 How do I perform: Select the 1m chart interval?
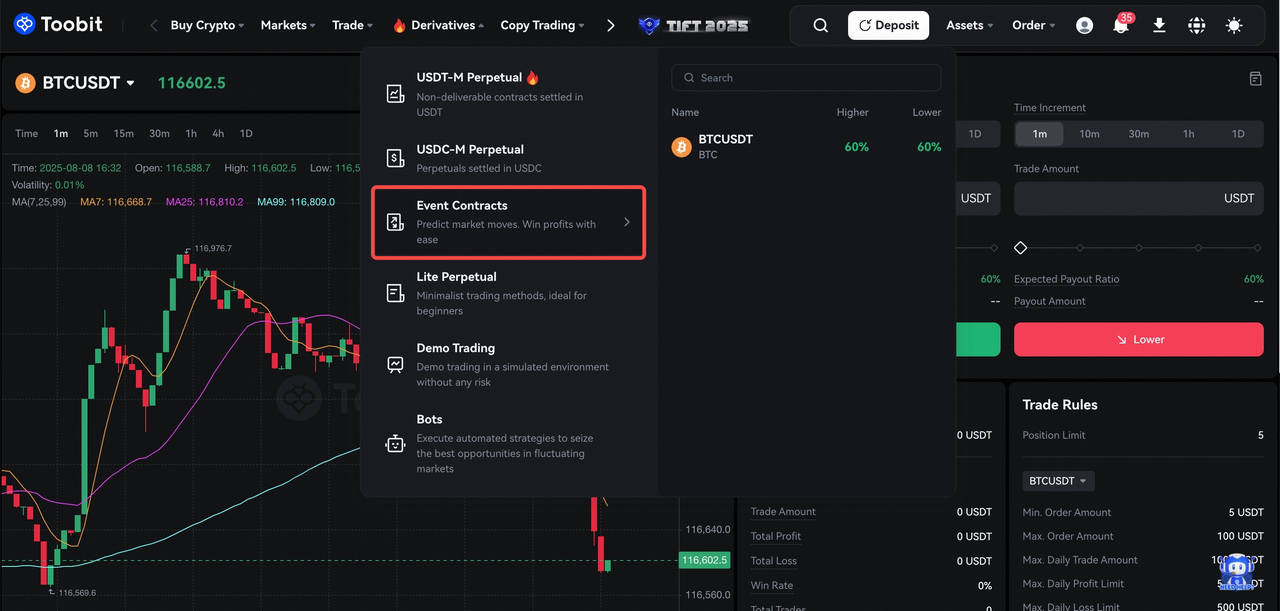[61, 133]
